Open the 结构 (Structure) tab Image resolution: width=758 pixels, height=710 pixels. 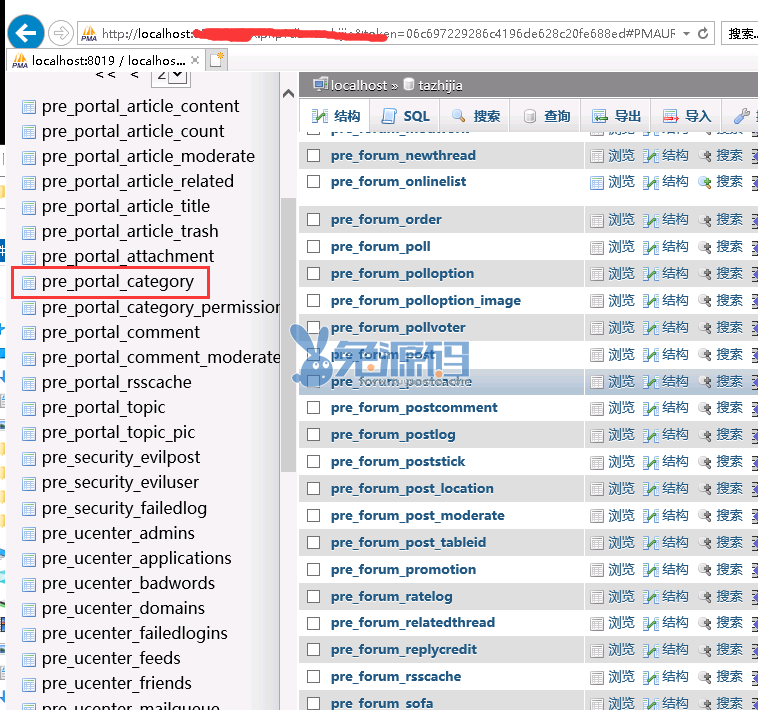coord(335,116)
